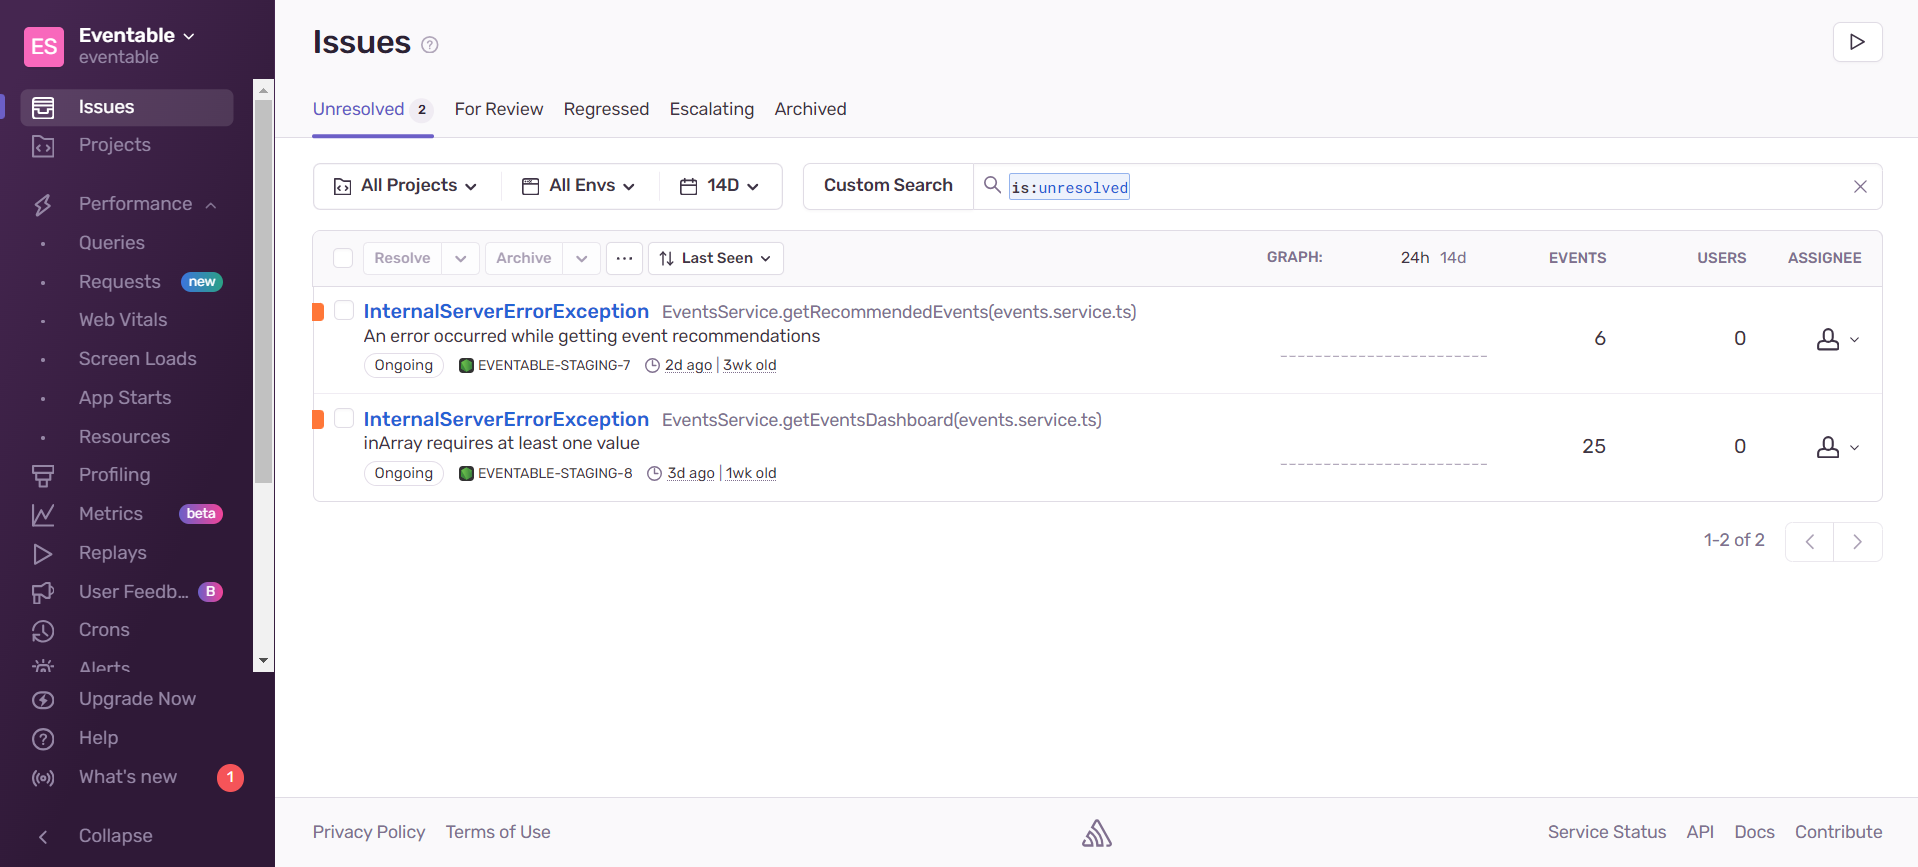Click the Performance lightning icon
1918x867 pixels.
click(43, 204)
